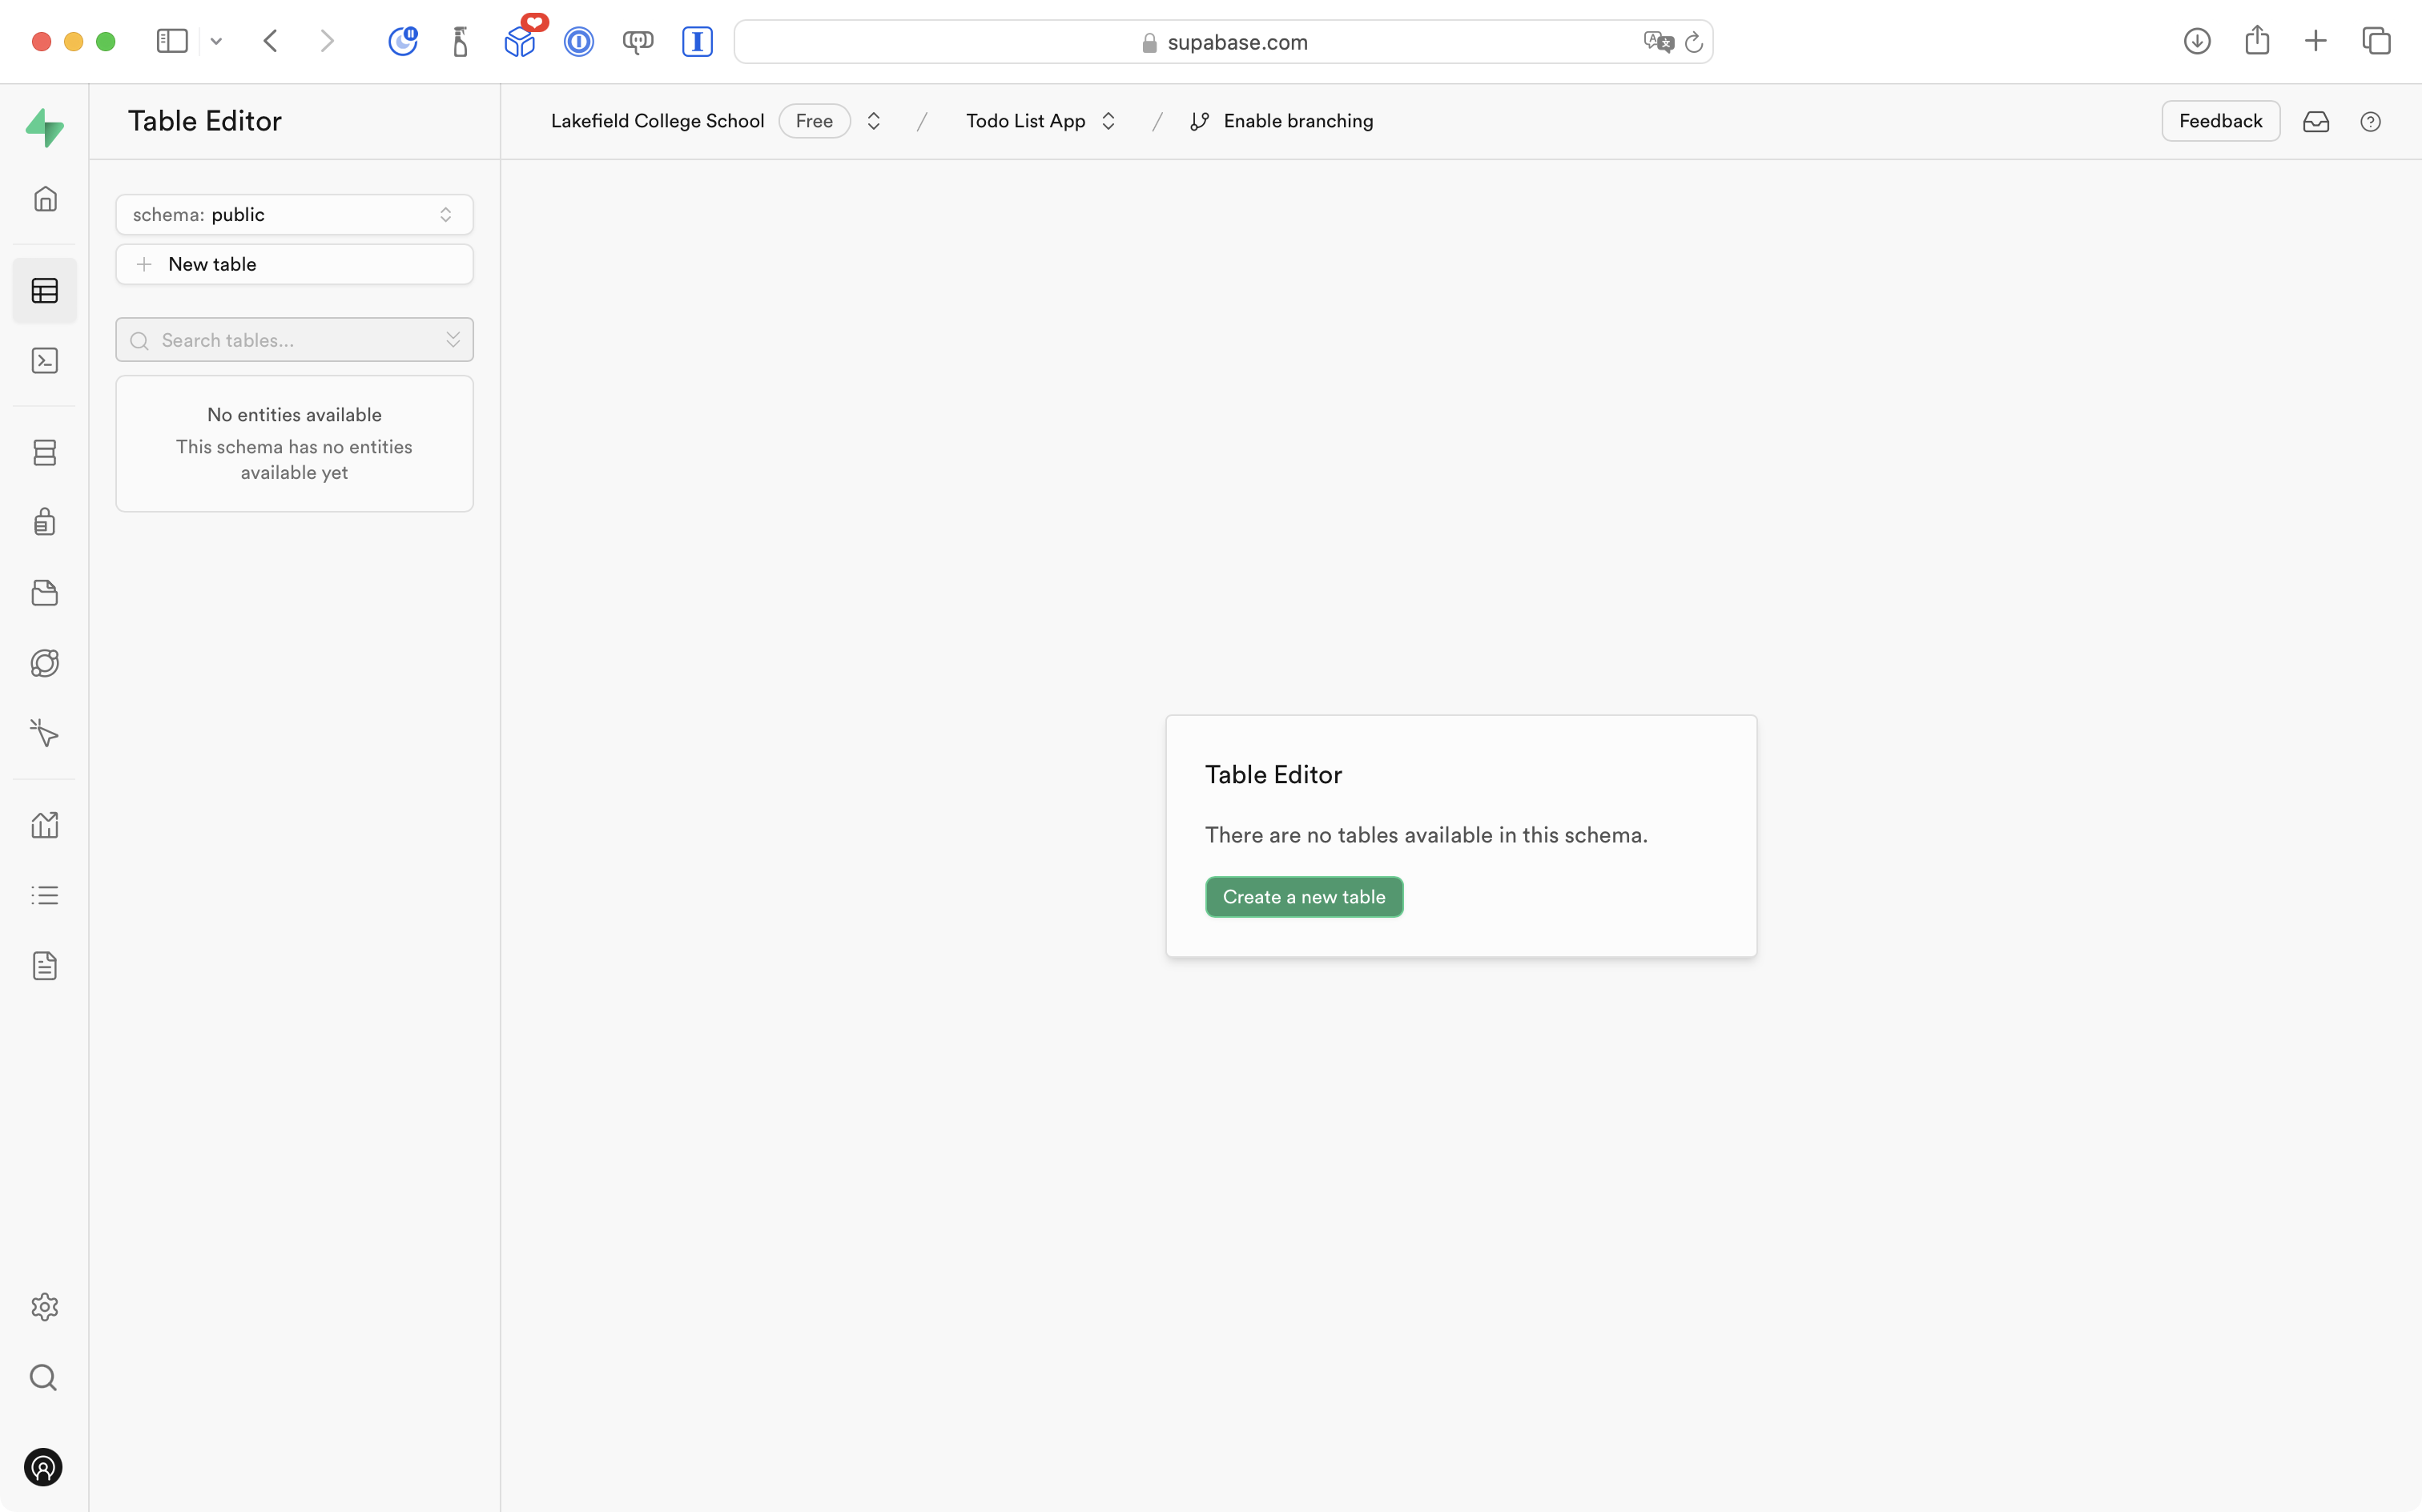Viewport: 2422px width, 1512px height.
Task: Open the Storage sidebar icon
Action: [45, 593]
